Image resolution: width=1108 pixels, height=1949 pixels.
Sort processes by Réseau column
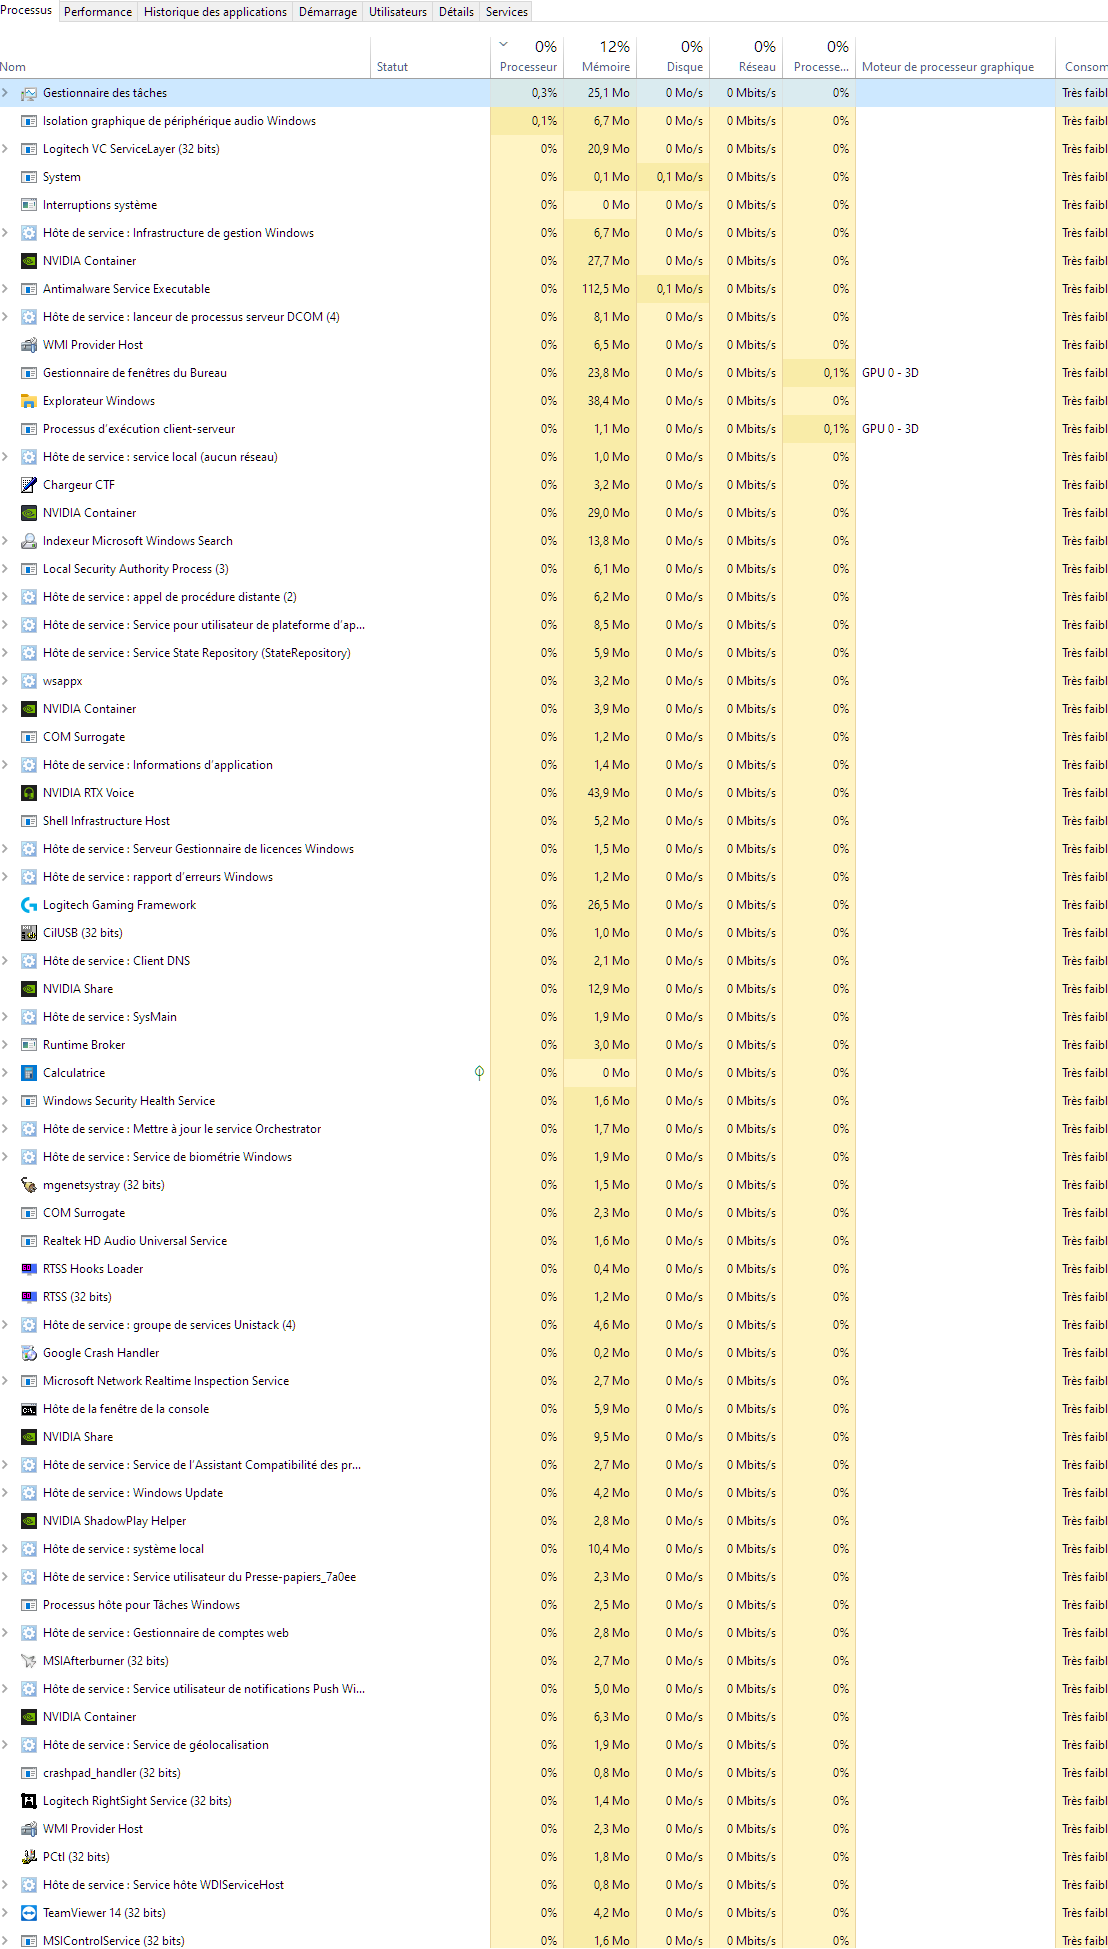click(746, 58)
